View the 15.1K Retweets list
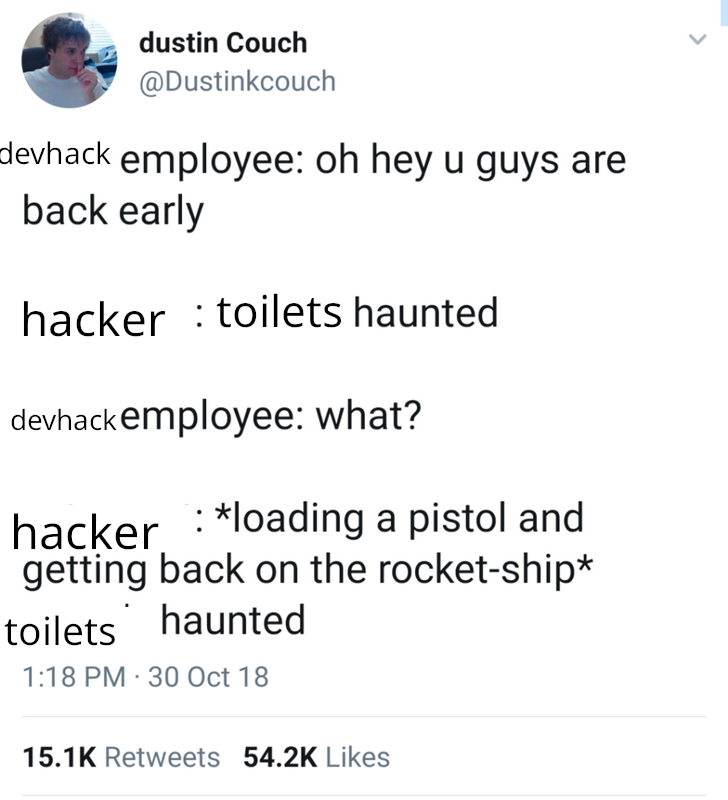The image size is (728, 800). pyautogui.click(x=121, y=757)
